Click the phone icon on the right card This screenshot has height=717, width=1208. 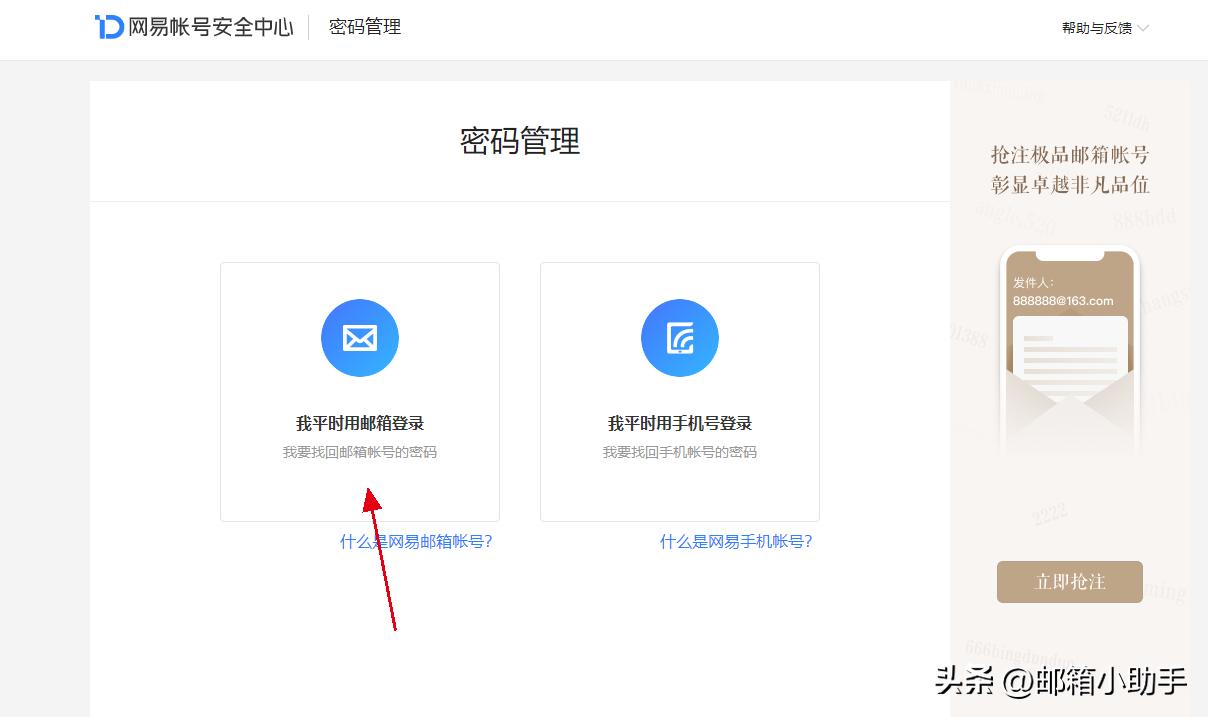point(679,337)
